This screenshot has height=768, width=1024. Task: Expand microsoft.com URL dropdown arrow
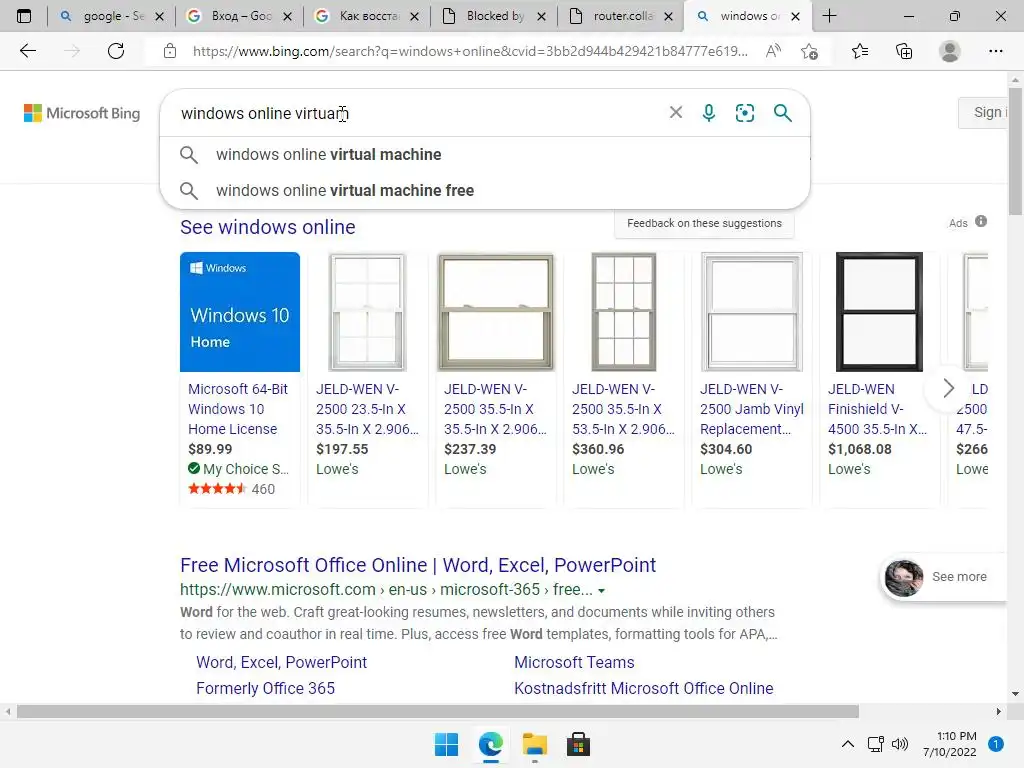[601, 590]
